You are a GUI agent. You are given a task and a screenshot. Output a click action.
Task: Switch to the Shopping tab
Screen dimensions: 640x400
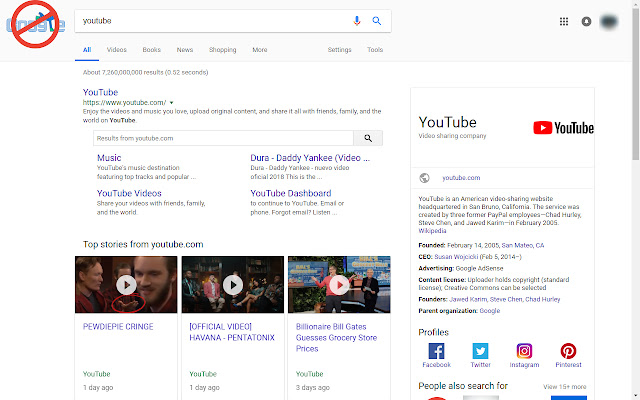tap(222, 49)
